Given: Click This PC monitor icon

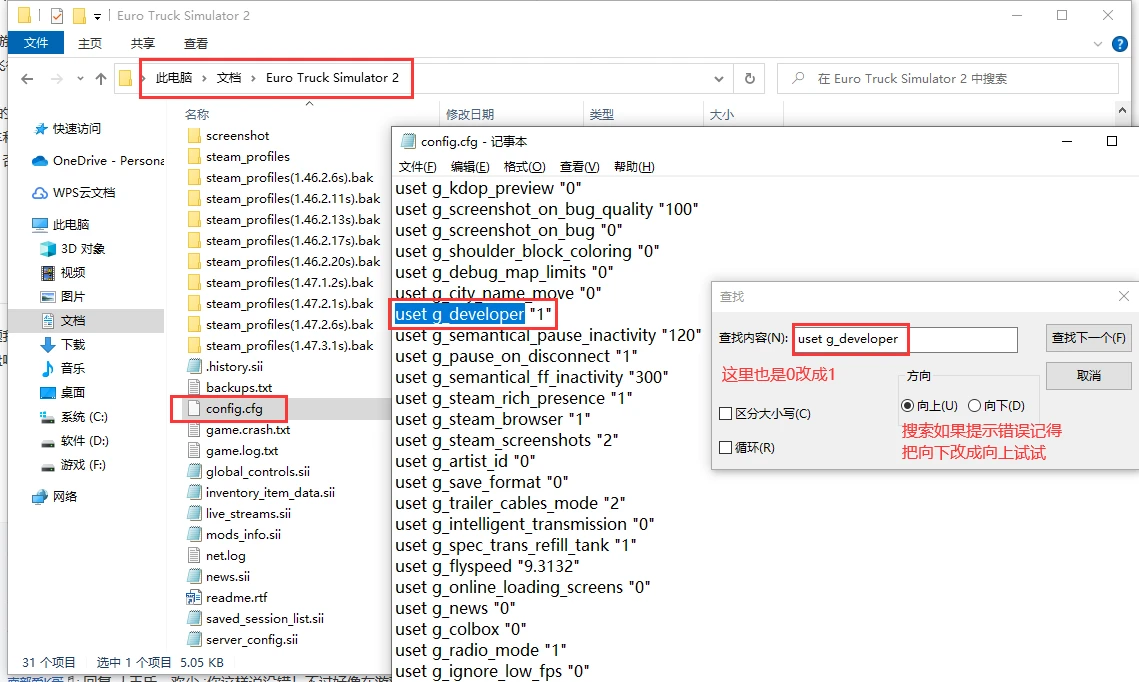Looking at the screenshot, I should [x=40, y=224].
